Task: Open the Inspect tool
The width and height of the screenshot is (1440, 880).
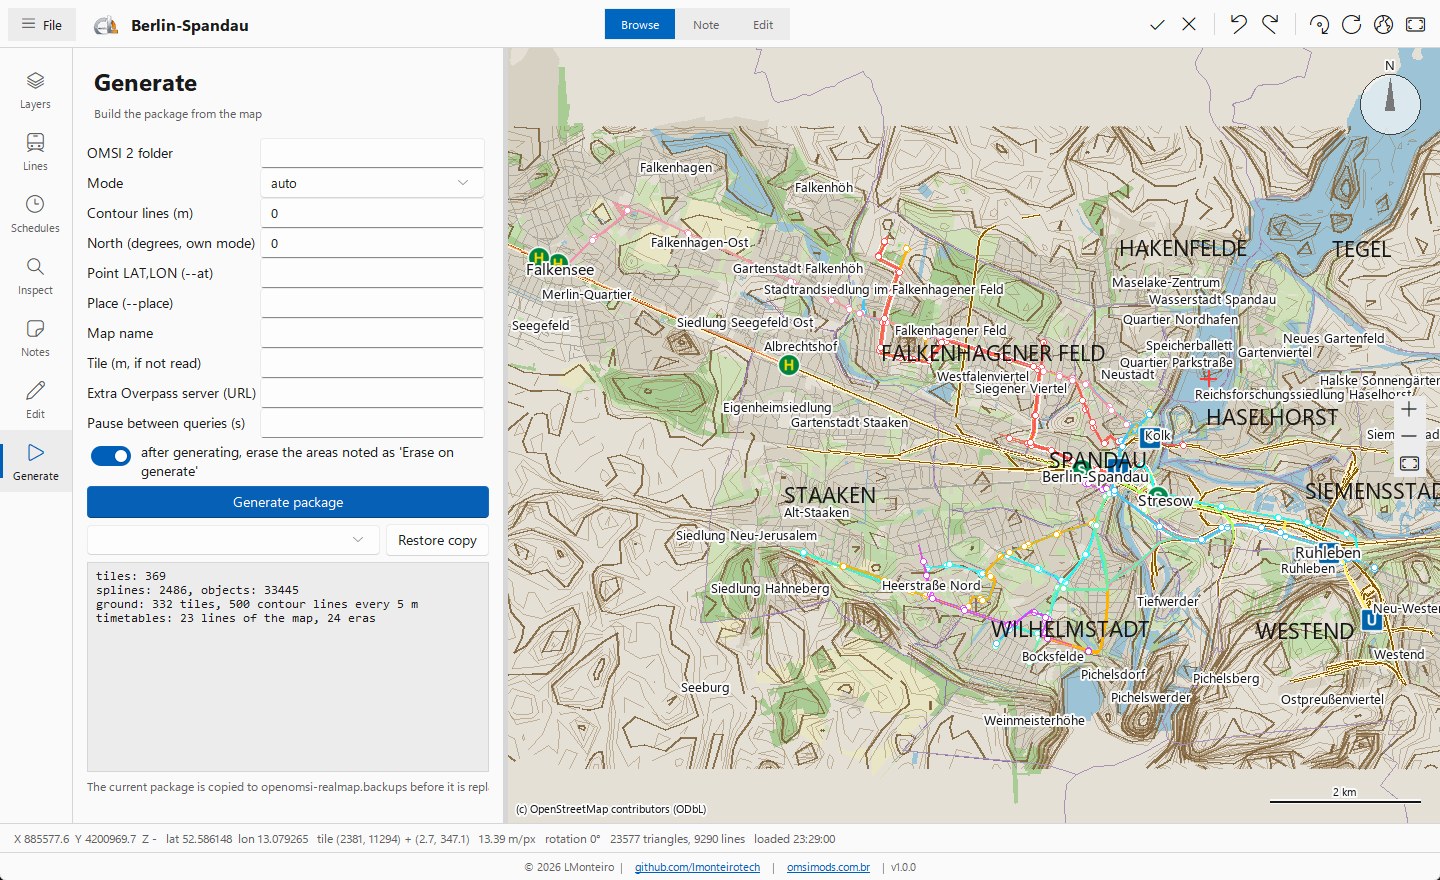Action: 35,276
